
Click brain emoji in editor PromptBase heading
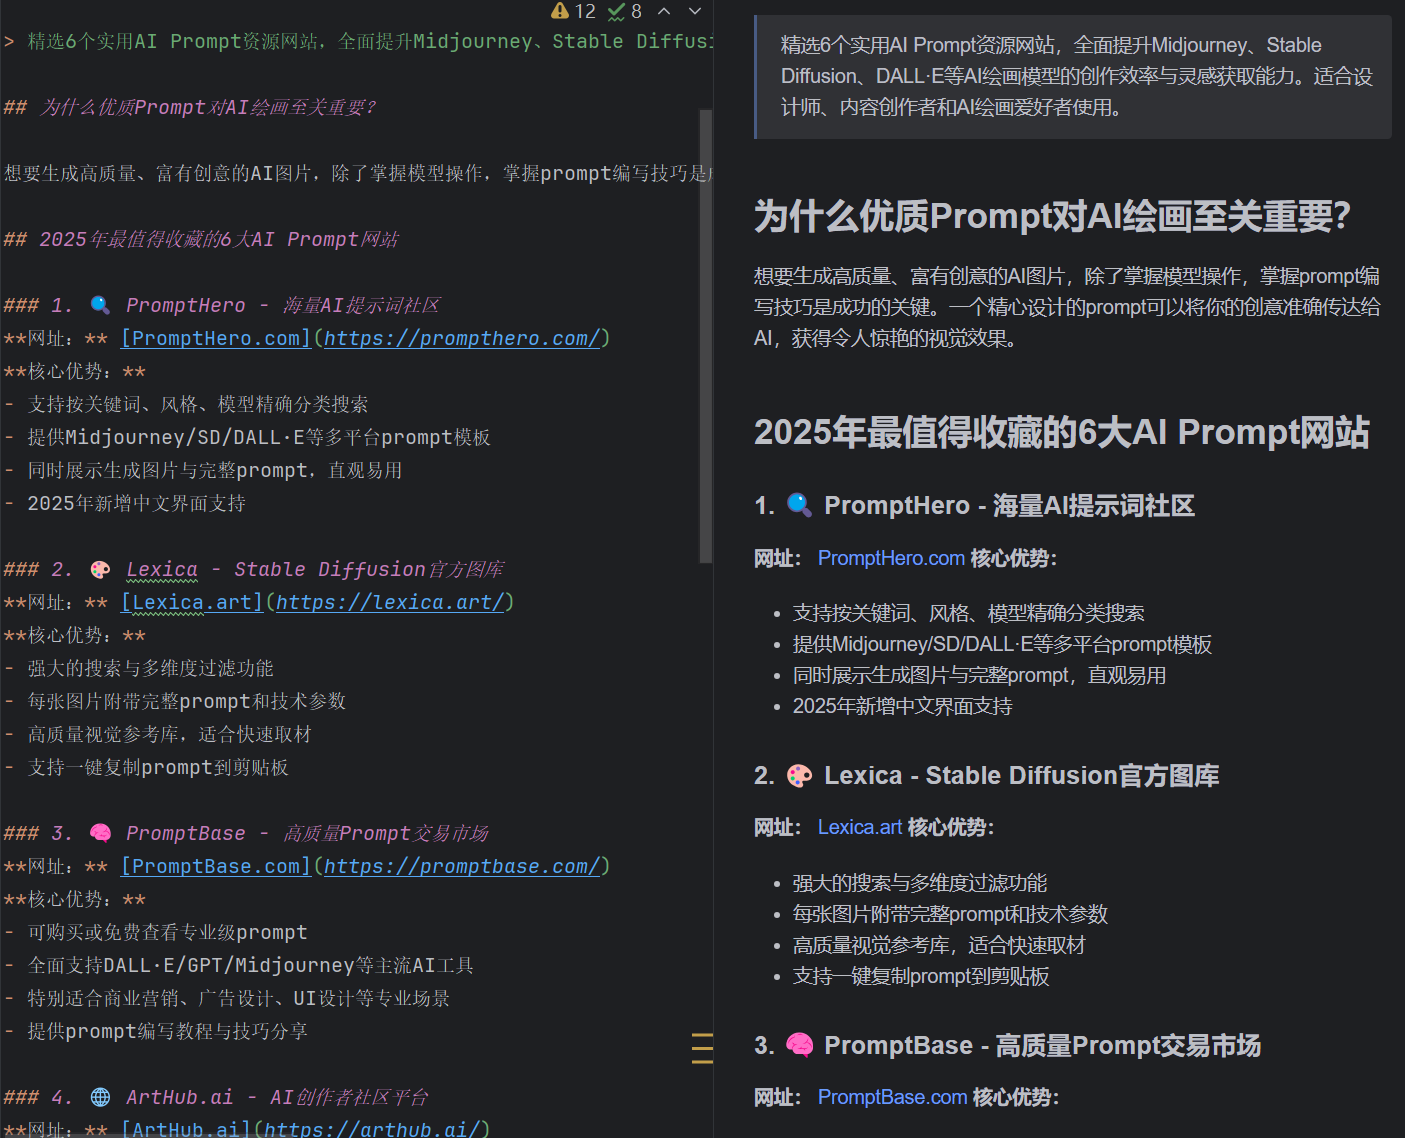[x=100, y=833]
